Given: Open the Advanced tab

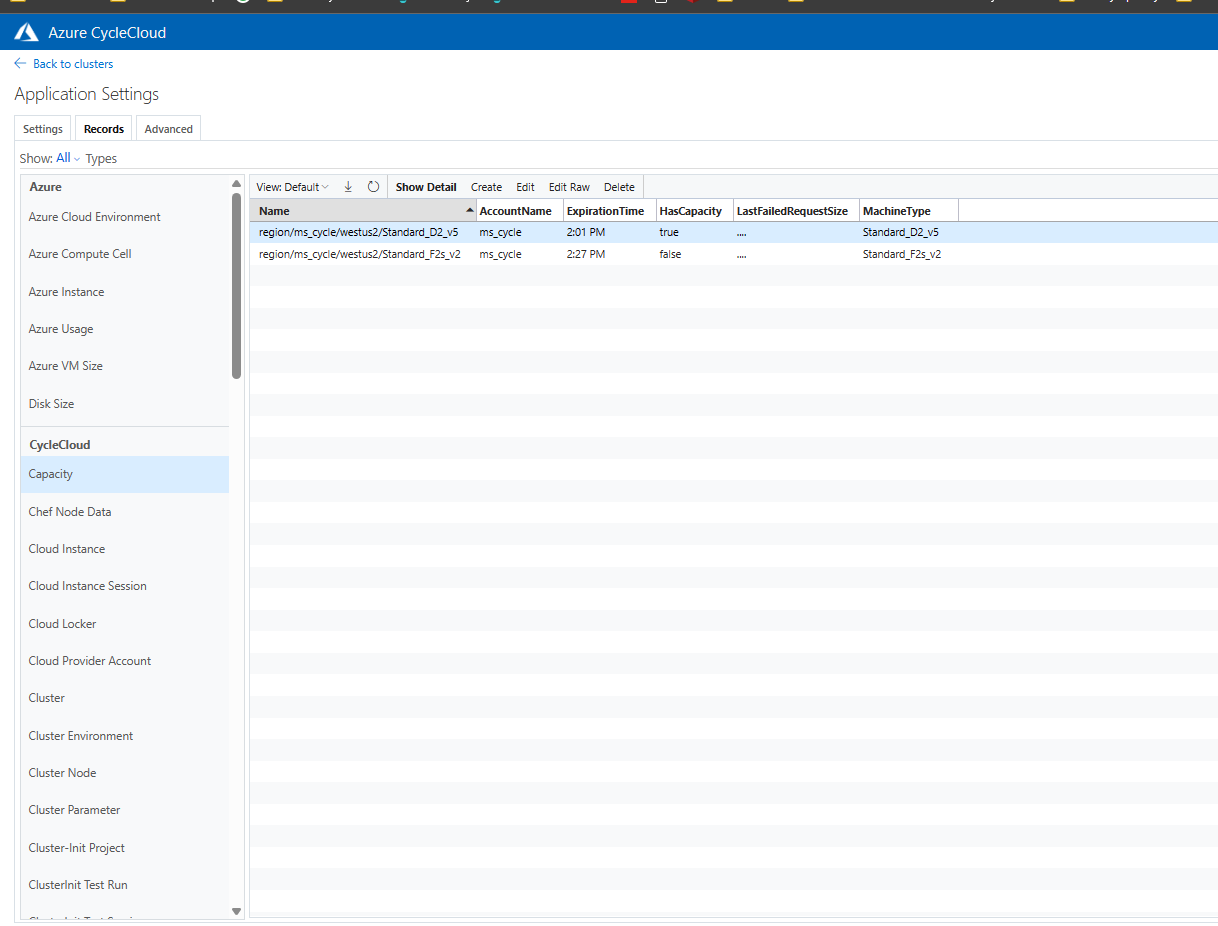Looking at the screenshot, I should 169,129.
